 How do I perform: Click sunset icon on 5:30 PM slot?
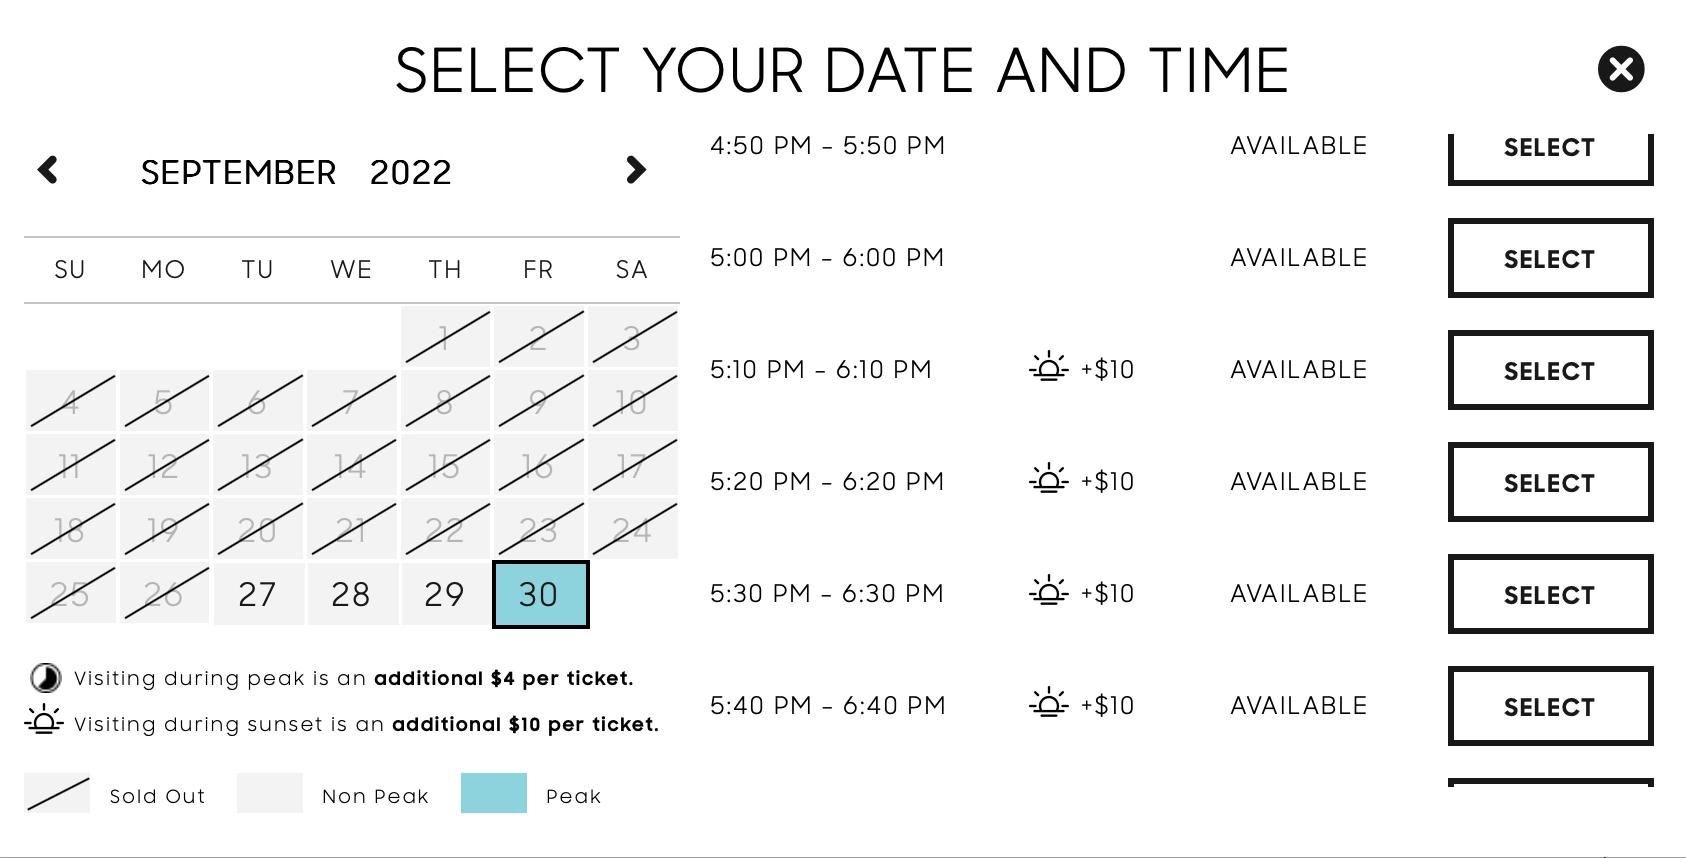coord(1048,592)
